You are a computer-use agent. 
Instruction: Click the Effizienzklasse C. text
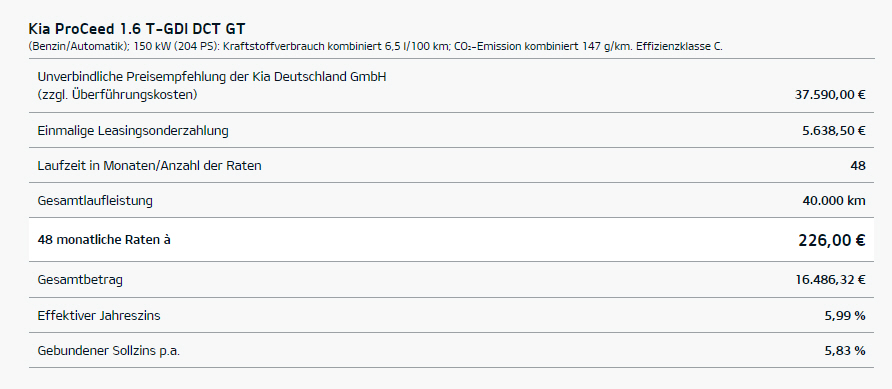(679, 47)
